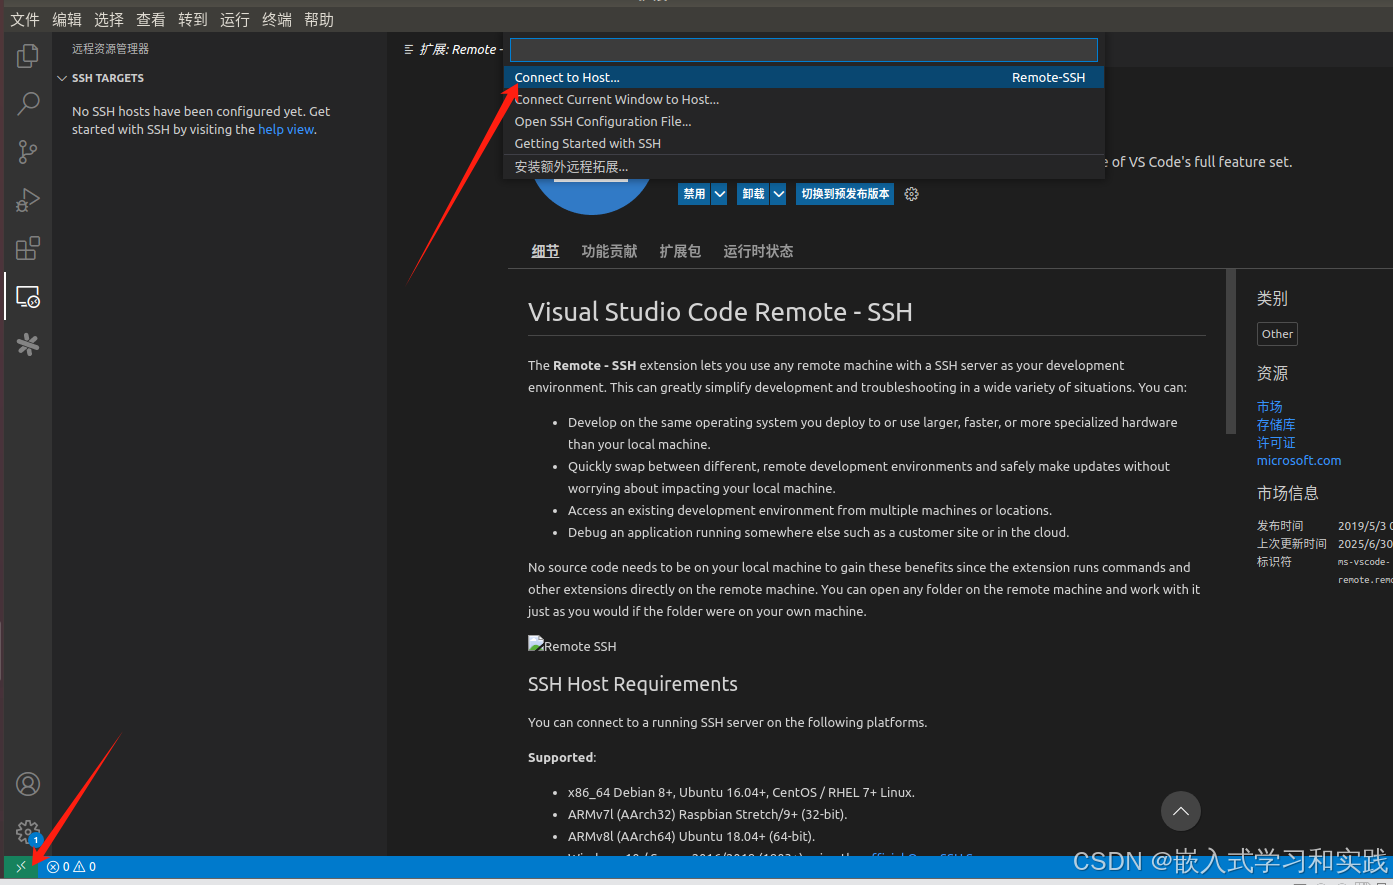Image resolution: width=1393 pixels, height=885 pixels.
Task: Select Connect to Host in the palette
Action: coord(567,77)
